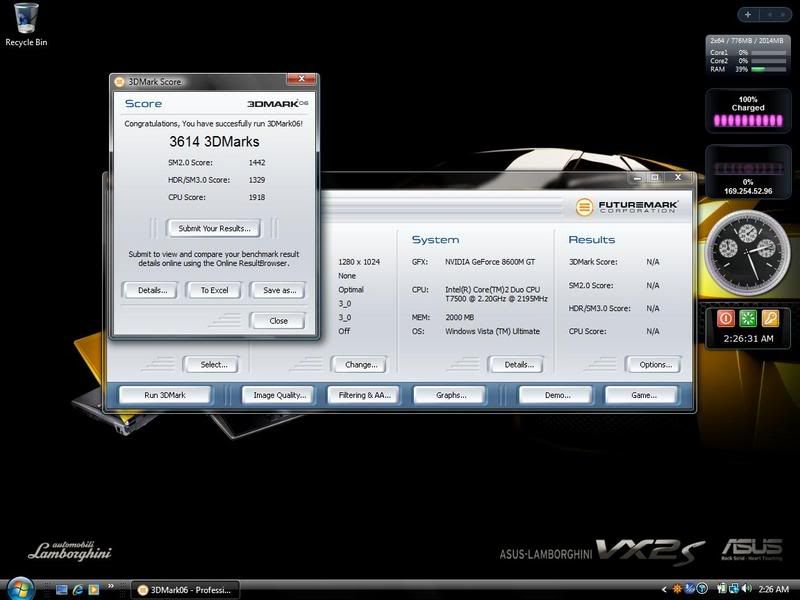Click the Select button in main window
Image resolution: width=800 pixels, height=600 pixels.
point(213,364)
